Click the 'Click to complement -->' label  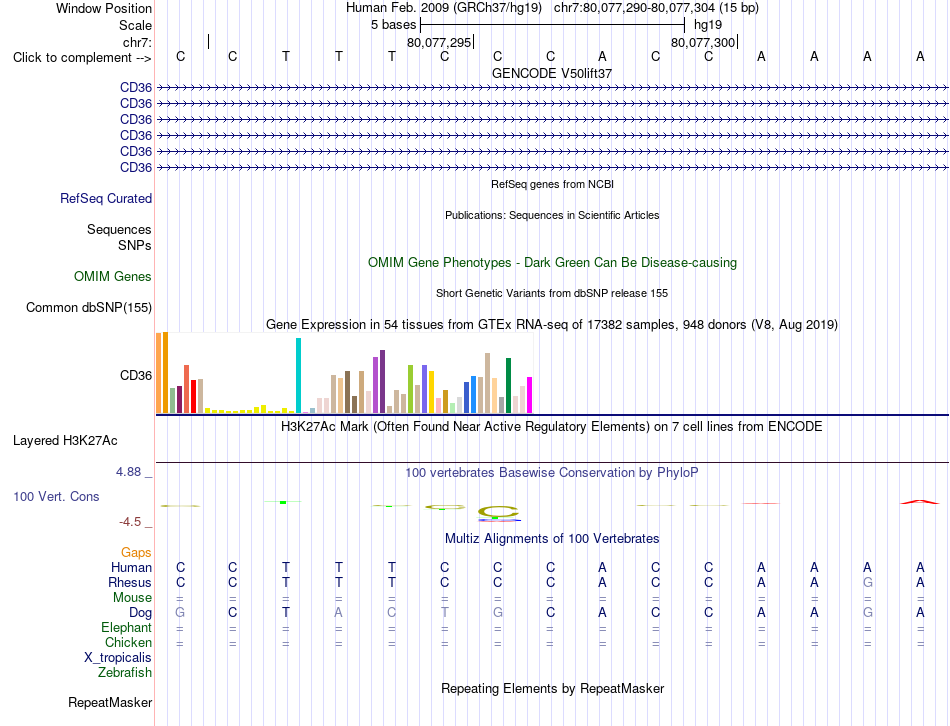(82, 58)
